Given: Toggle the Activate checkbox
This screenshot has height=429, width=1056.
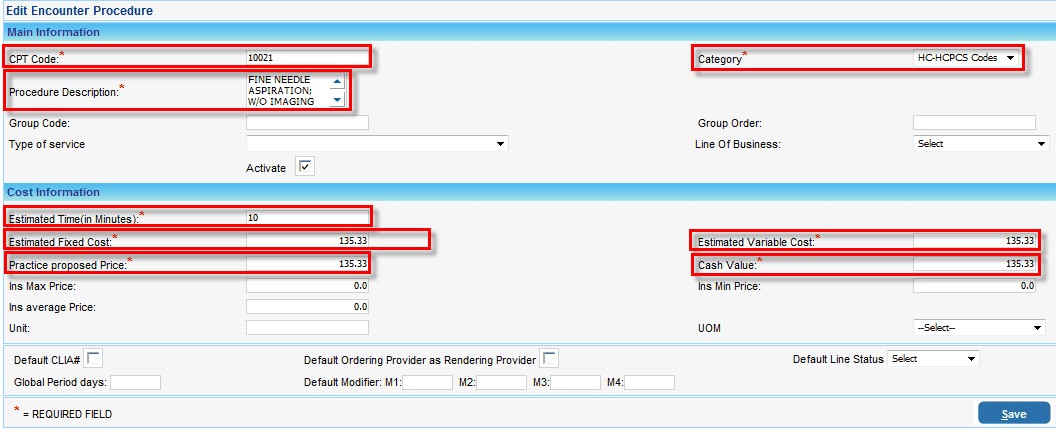Looking at the screenshot, I should (x=306, y=168).
